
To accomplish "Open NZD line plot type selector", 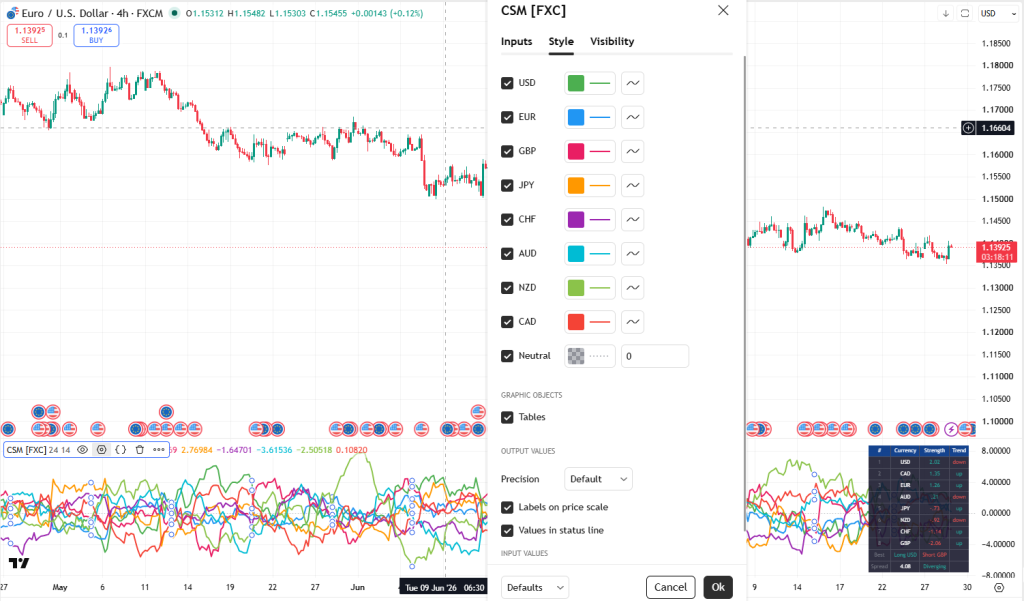I will pyautogui.click(x=632, y=287).
